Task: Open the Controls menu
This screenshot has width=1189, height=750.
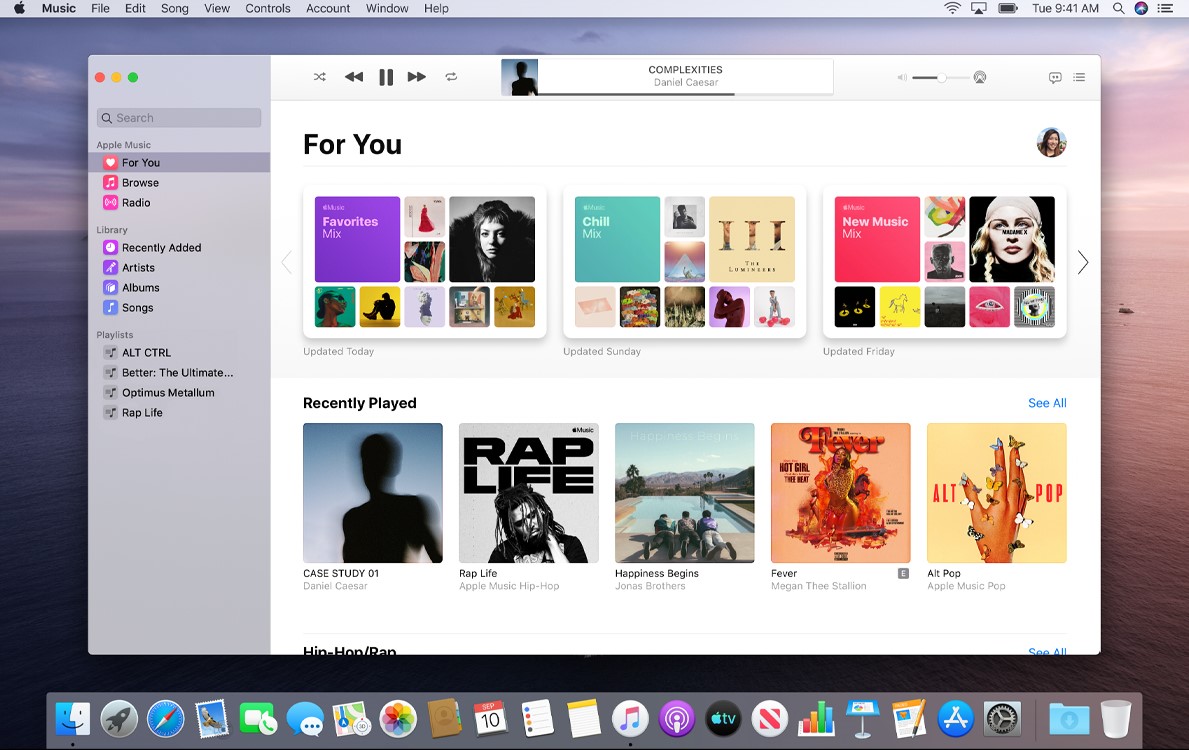Action: (x=268, y=8)
